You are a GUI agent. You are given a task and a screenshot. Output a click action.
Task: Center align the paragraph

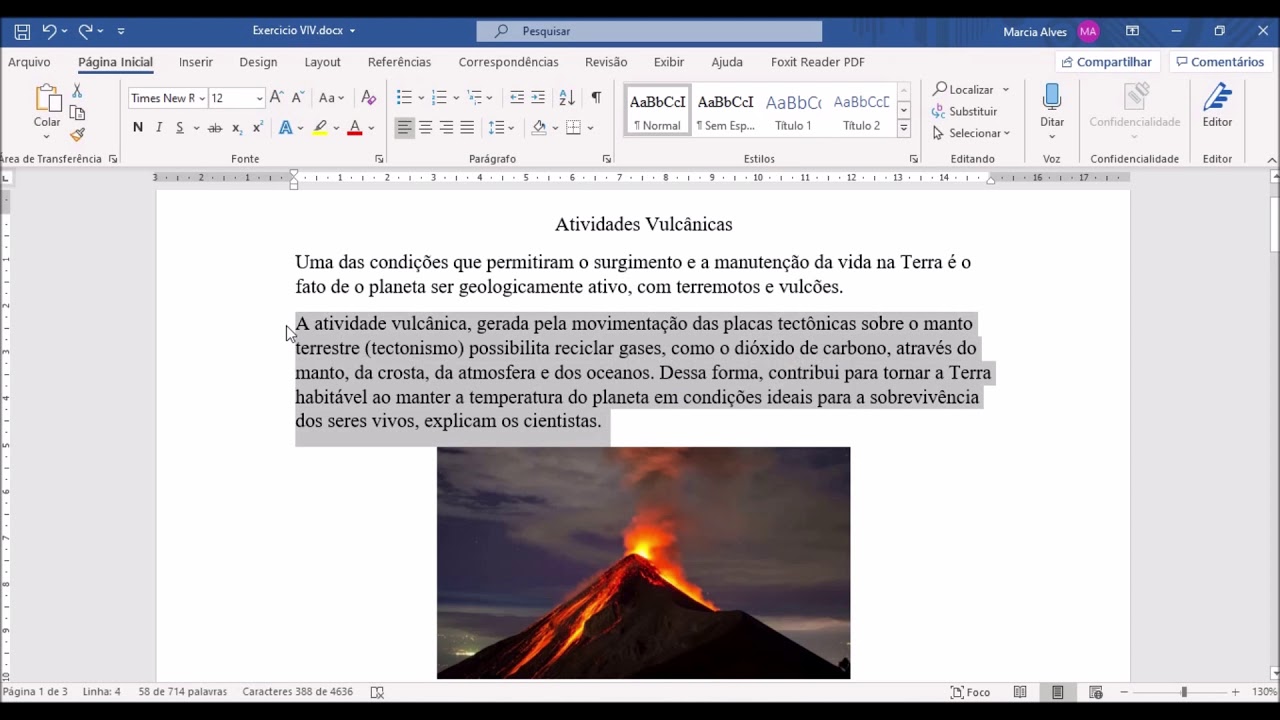(425, 128)
